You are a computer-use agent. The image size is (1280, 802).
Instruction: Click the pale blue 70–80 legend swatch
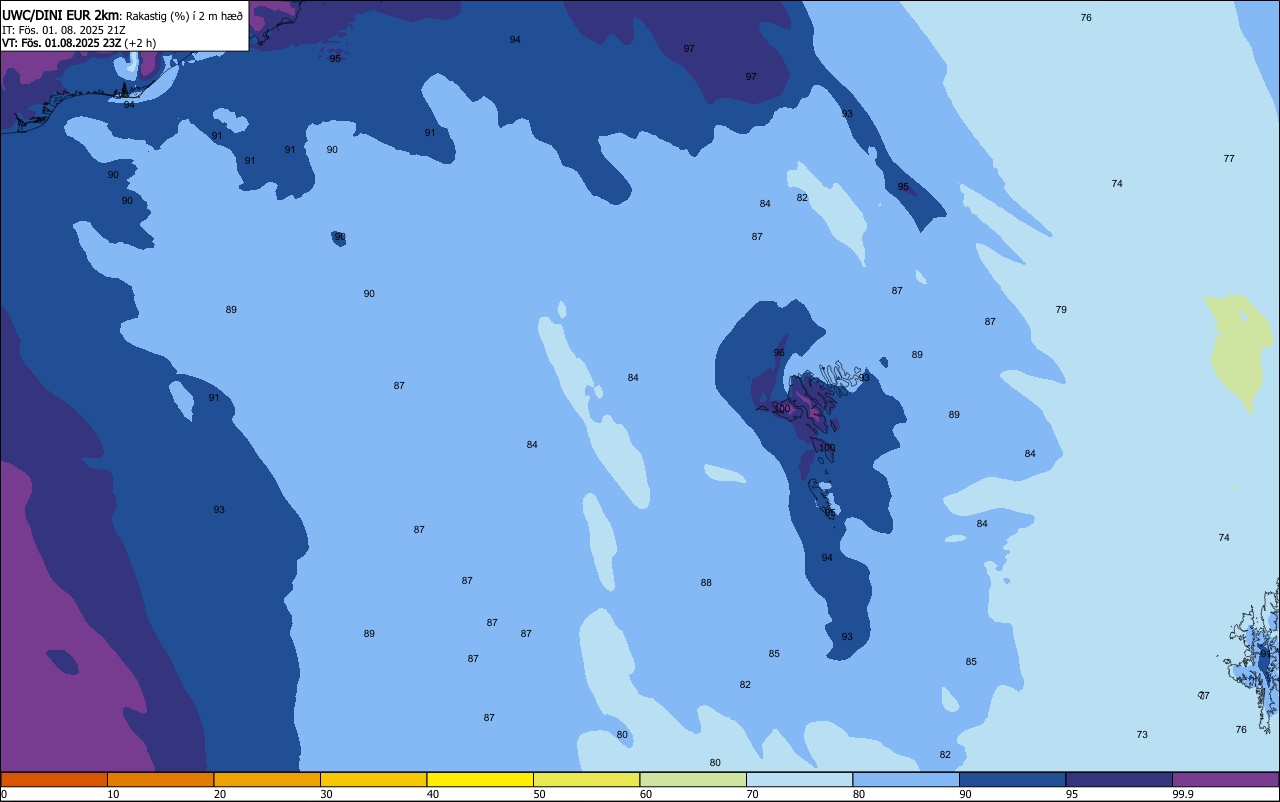pos(799,779)
